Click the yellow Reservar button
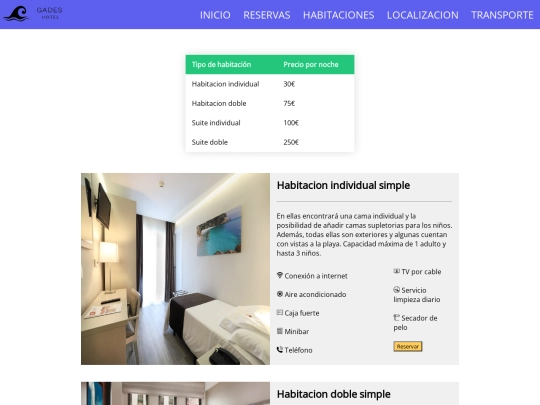This screenshot has height=405, width=540. click(x=408, y=346)
